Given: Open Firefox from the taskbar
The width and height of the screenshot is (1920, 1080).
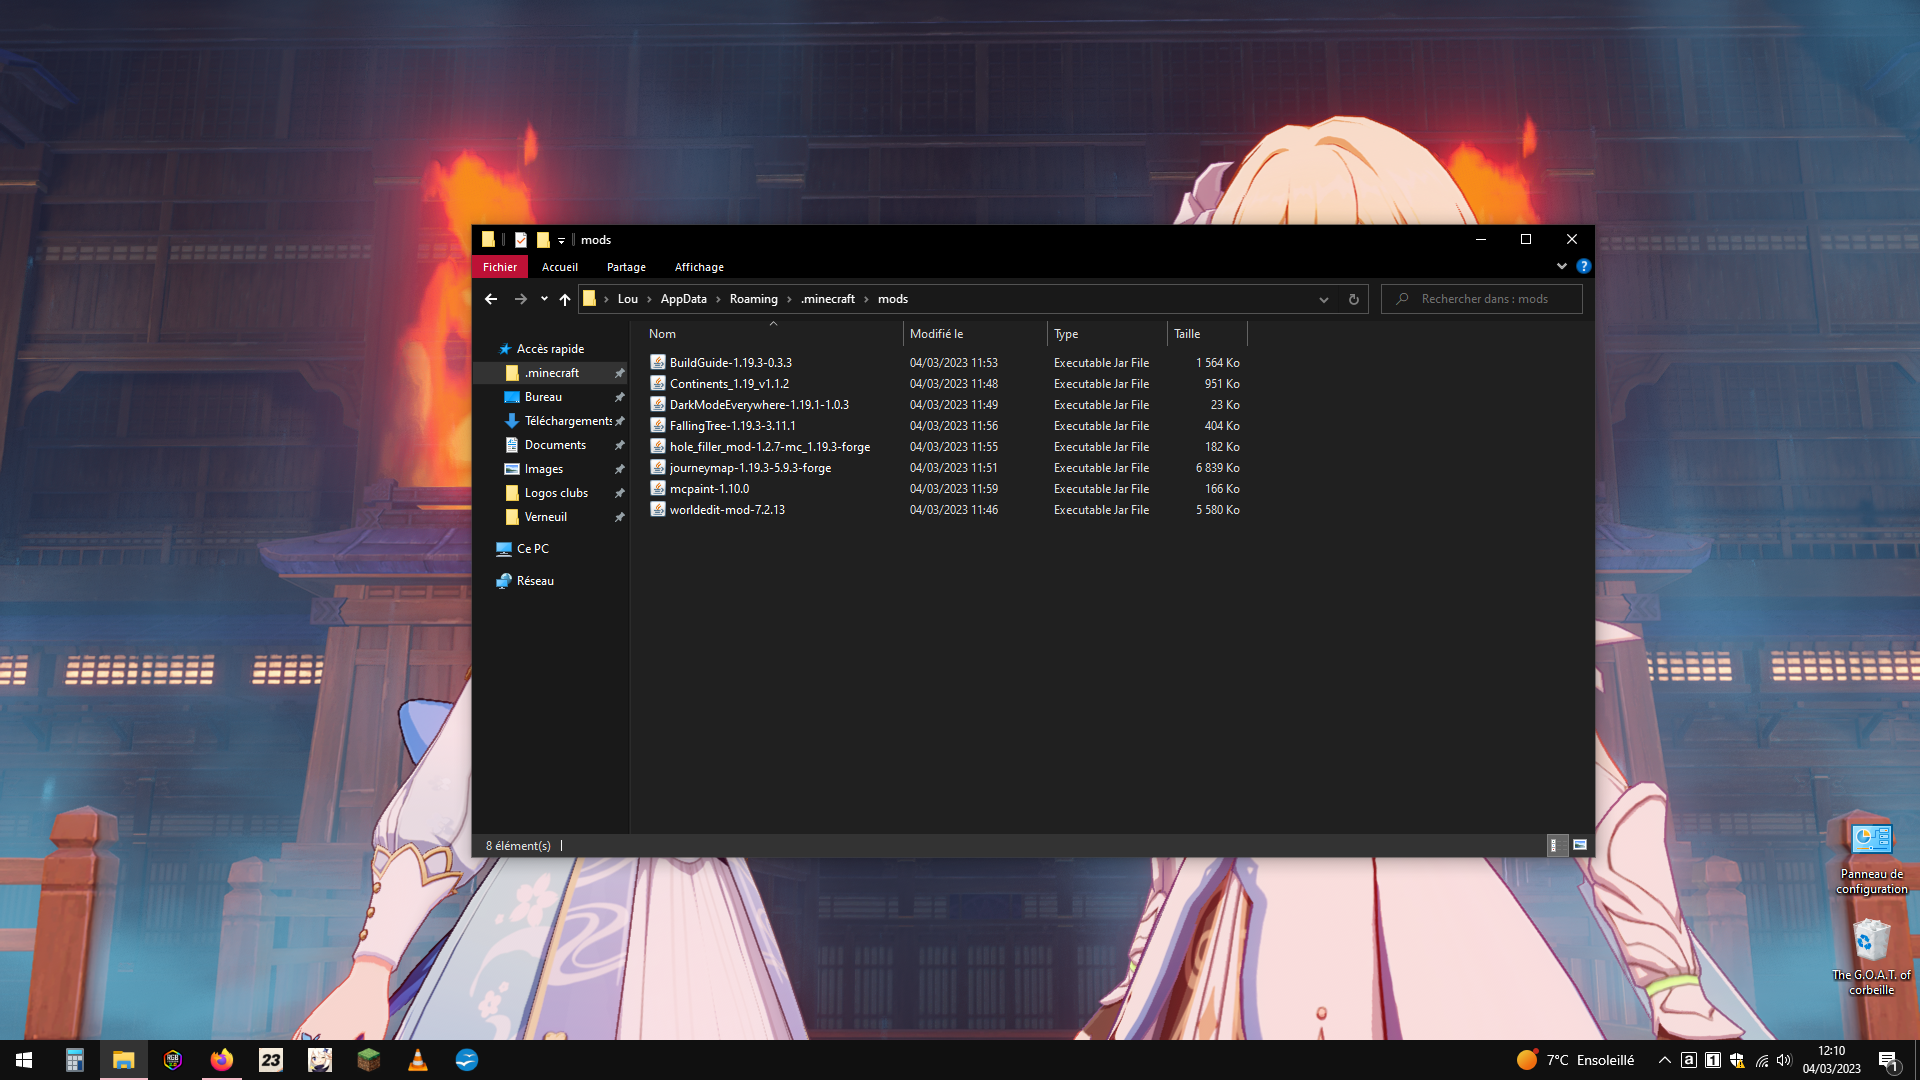Looking at the screenshot, I should (222, 1060).
